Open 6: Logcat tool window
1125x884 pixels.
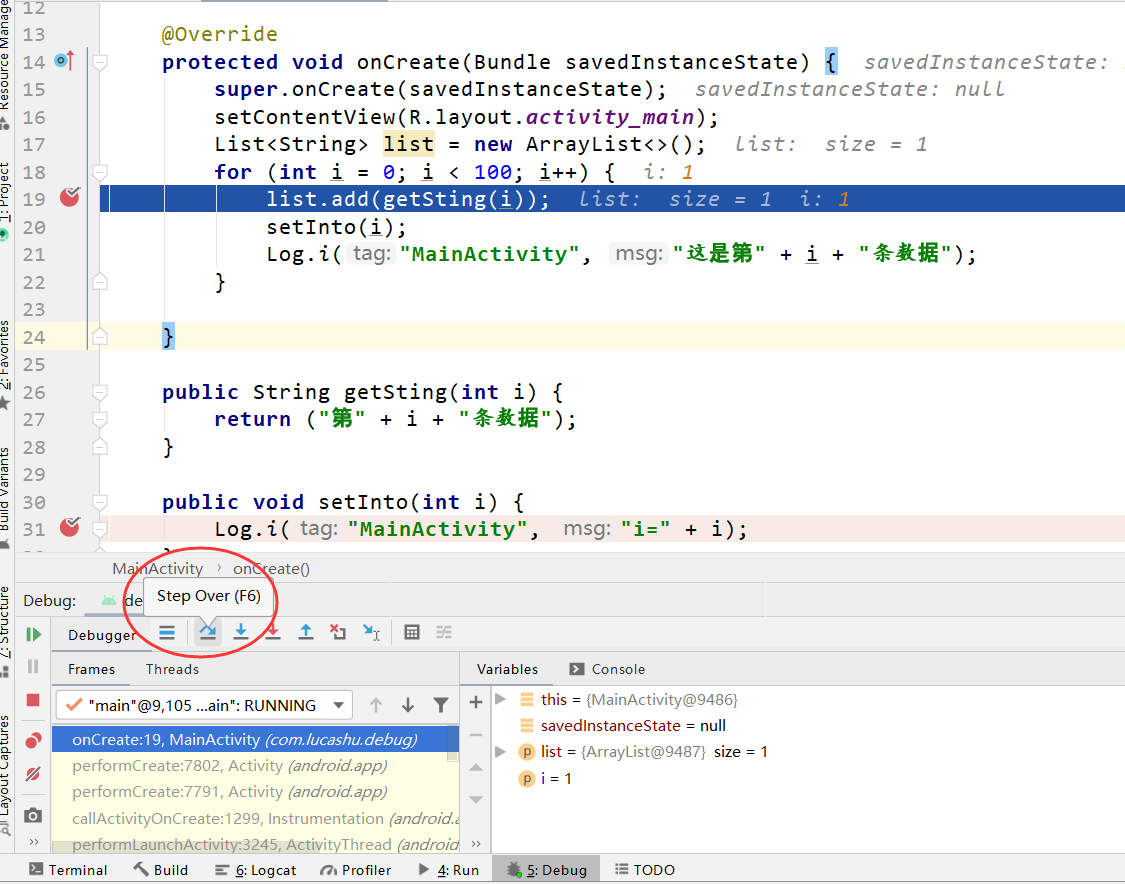pos(255,870)
